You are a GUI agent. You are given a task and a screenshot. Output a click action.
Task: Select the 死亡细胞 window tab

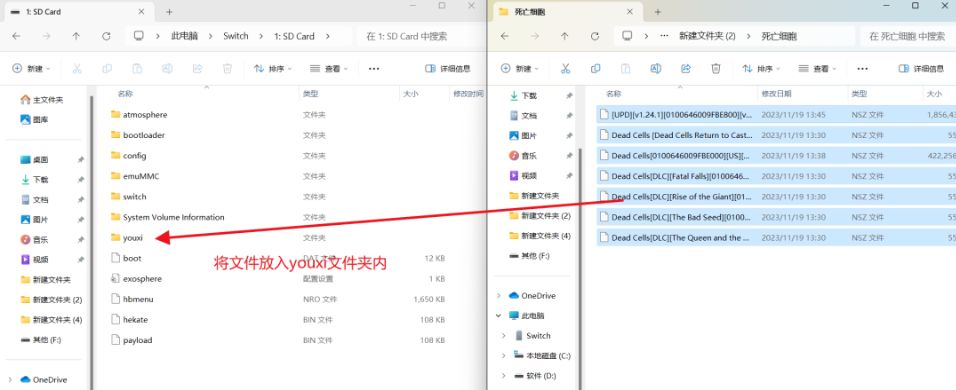coord(569,12)
